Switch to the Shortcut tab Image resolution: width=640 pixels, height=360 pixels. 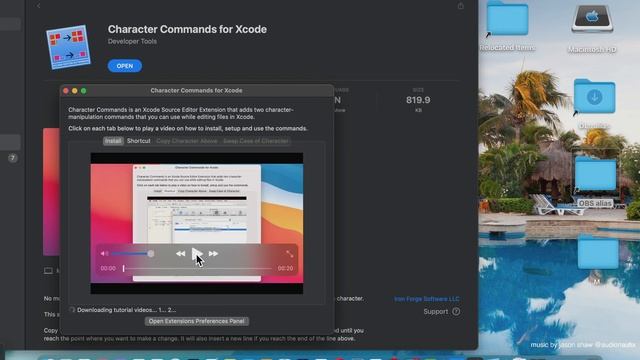pyautogui.click(x=139, y=141)
